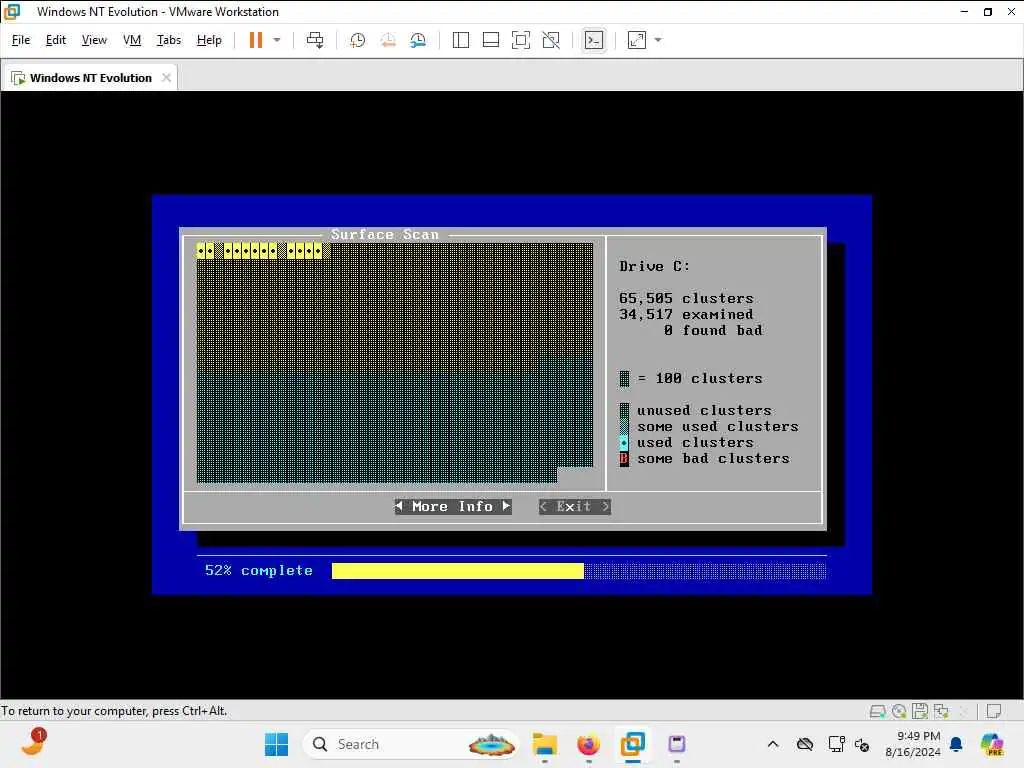Click the '0 found bad' text
1024x768 pixels.
(713, 330)
